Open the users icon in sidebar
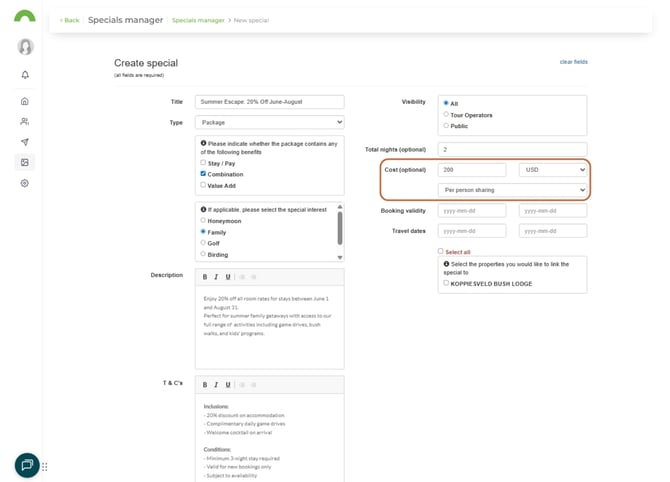The height and width of the screenshot is (482, 670). coord(25,122)
